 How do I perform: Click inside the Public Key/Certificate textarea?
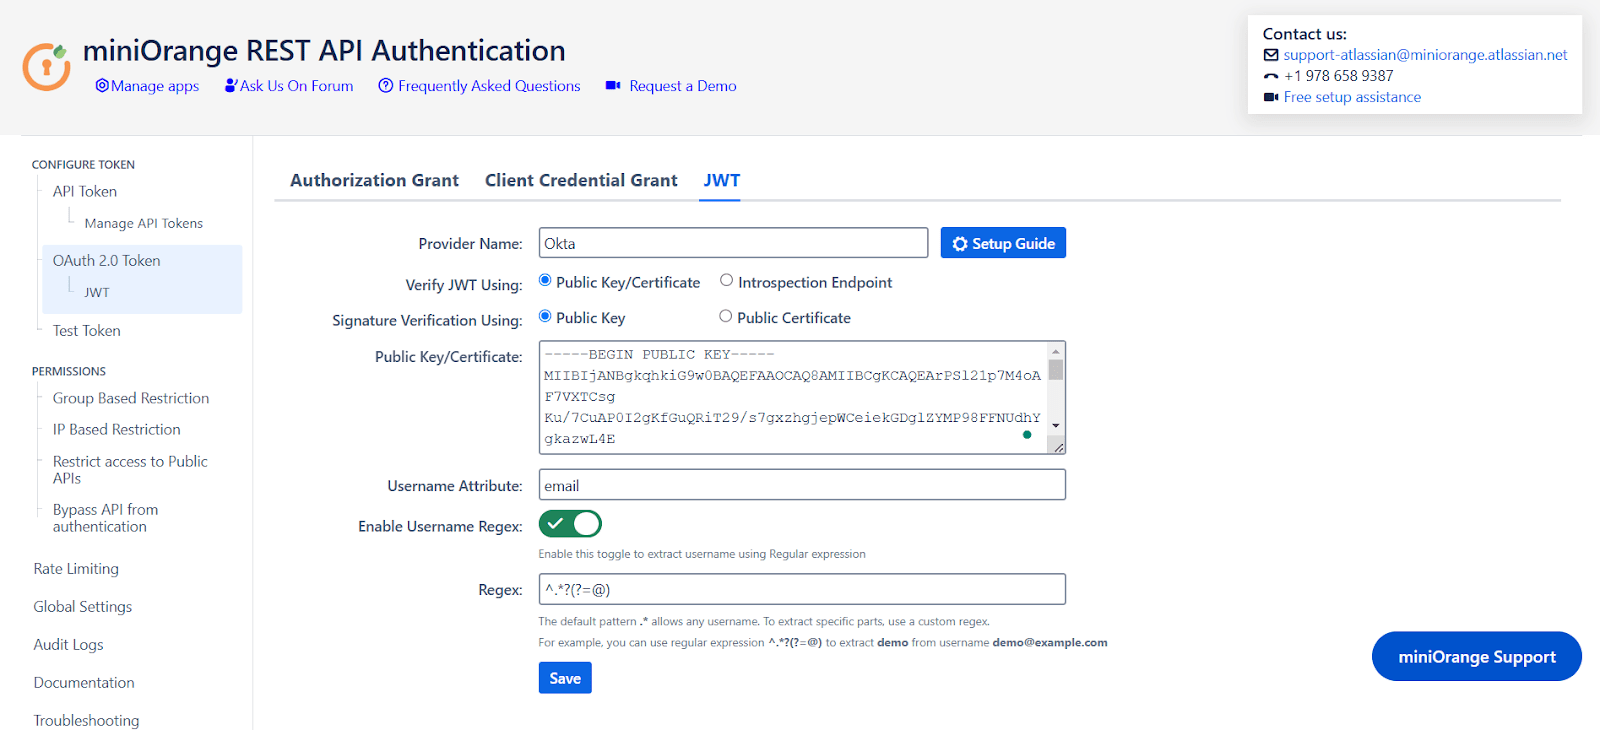tap(792, 397)
